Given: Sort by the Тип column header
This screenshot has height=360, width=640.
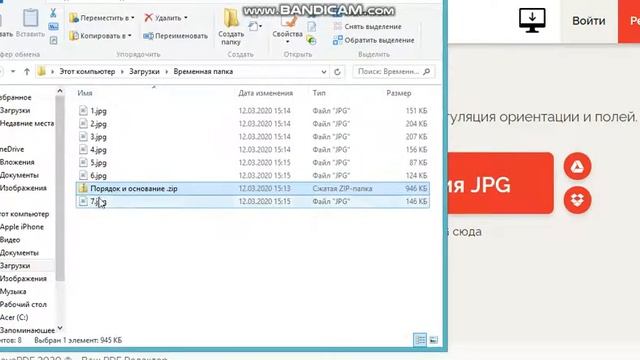Looking at the screenshot, I should 319,93.
